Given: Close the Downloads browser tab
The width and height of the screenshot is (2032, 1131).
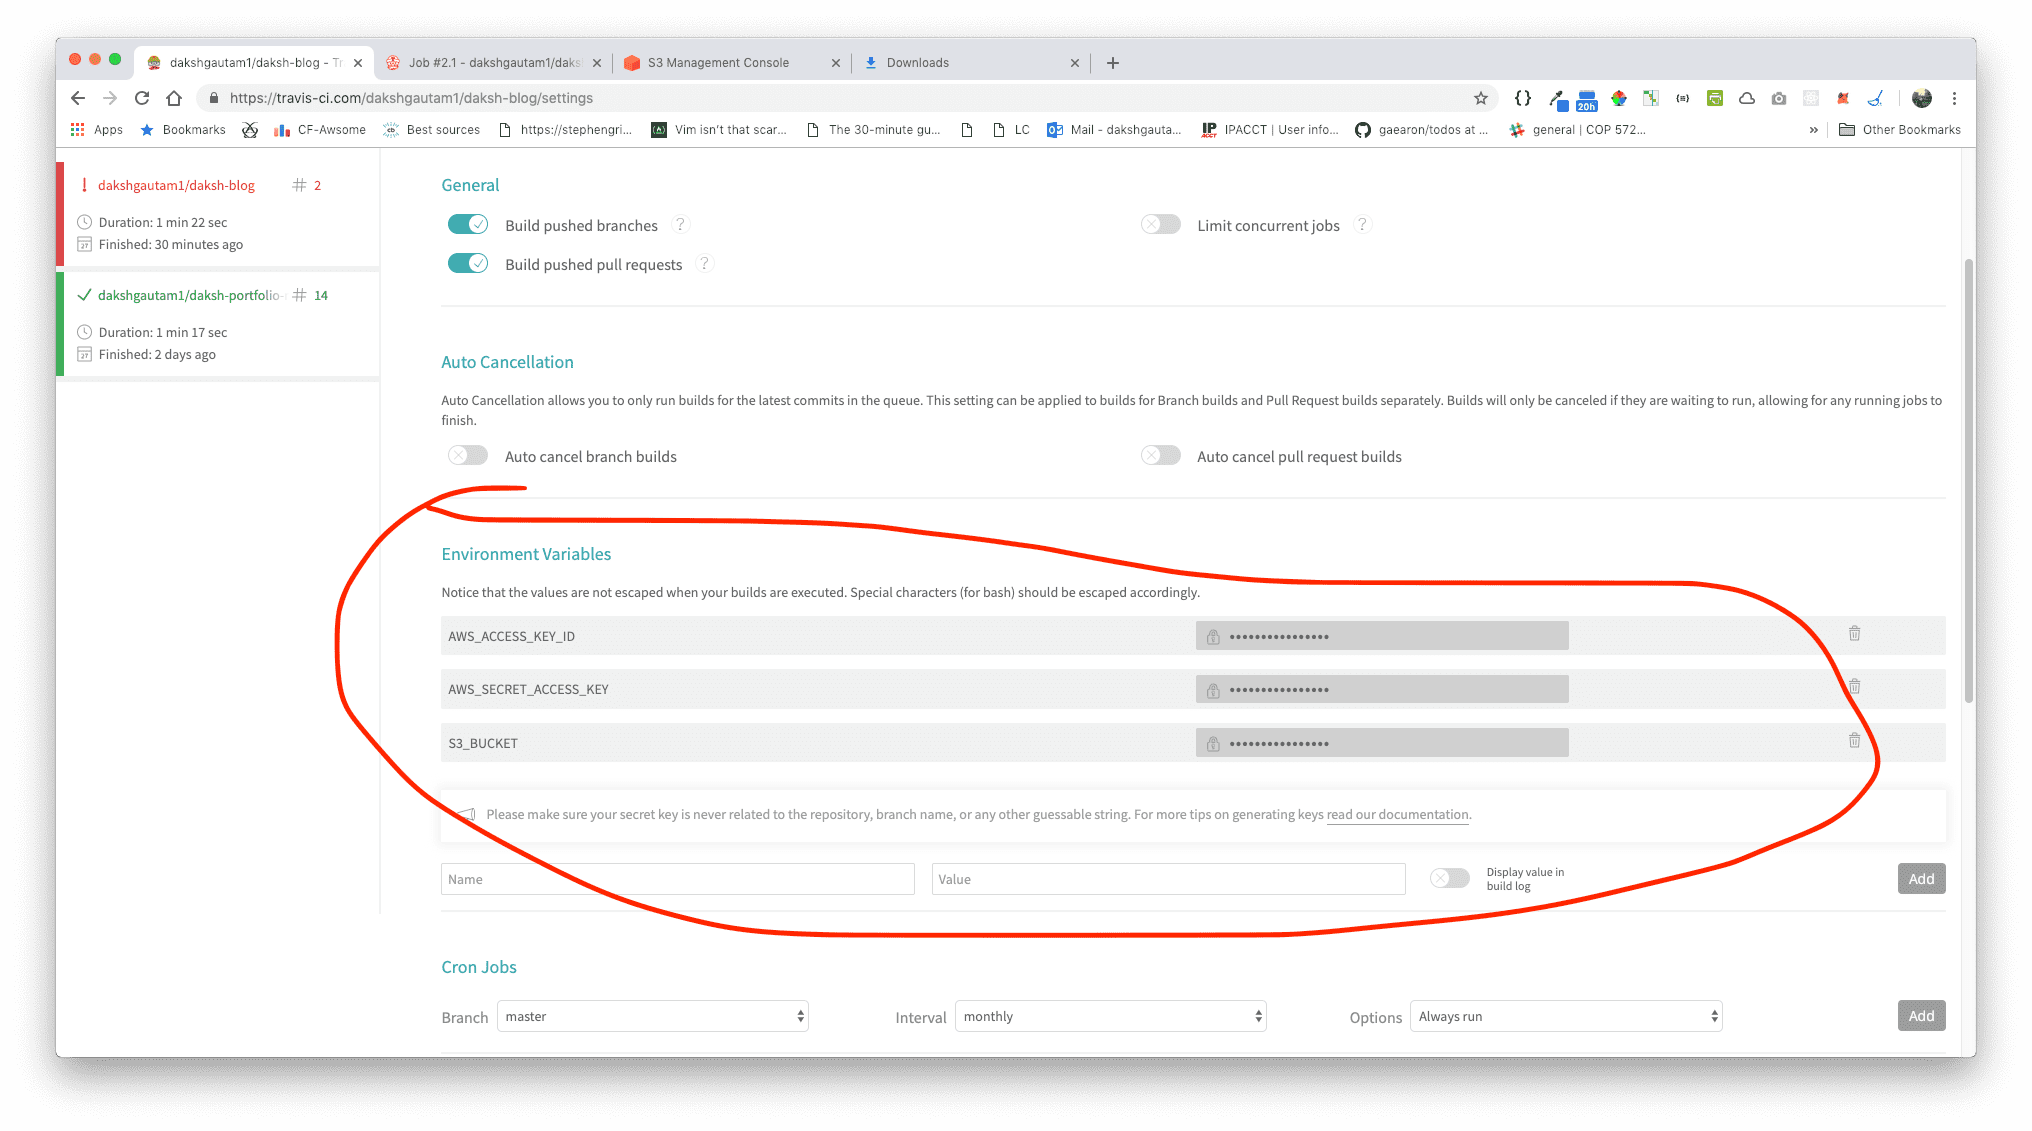Looking at the screenshot, I should [1075, 63].
